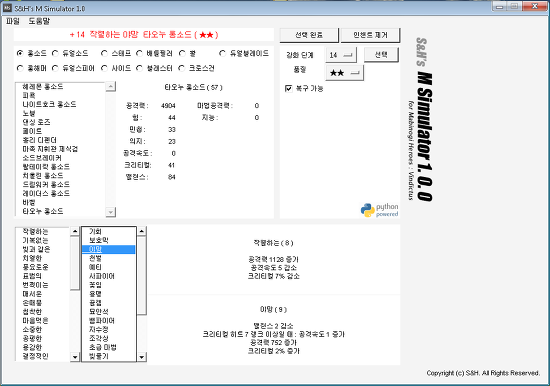Select 빛과 같은 prefix enchant
This screenshot has height=386, width=550.
[36, 249]
